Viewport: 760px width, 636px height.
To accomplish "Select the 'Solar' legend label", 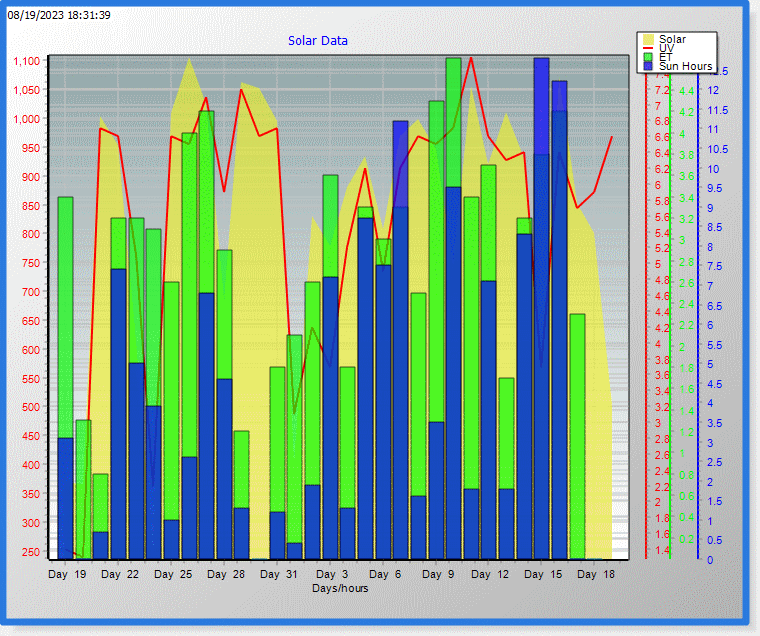I will (x=672, y=39).
